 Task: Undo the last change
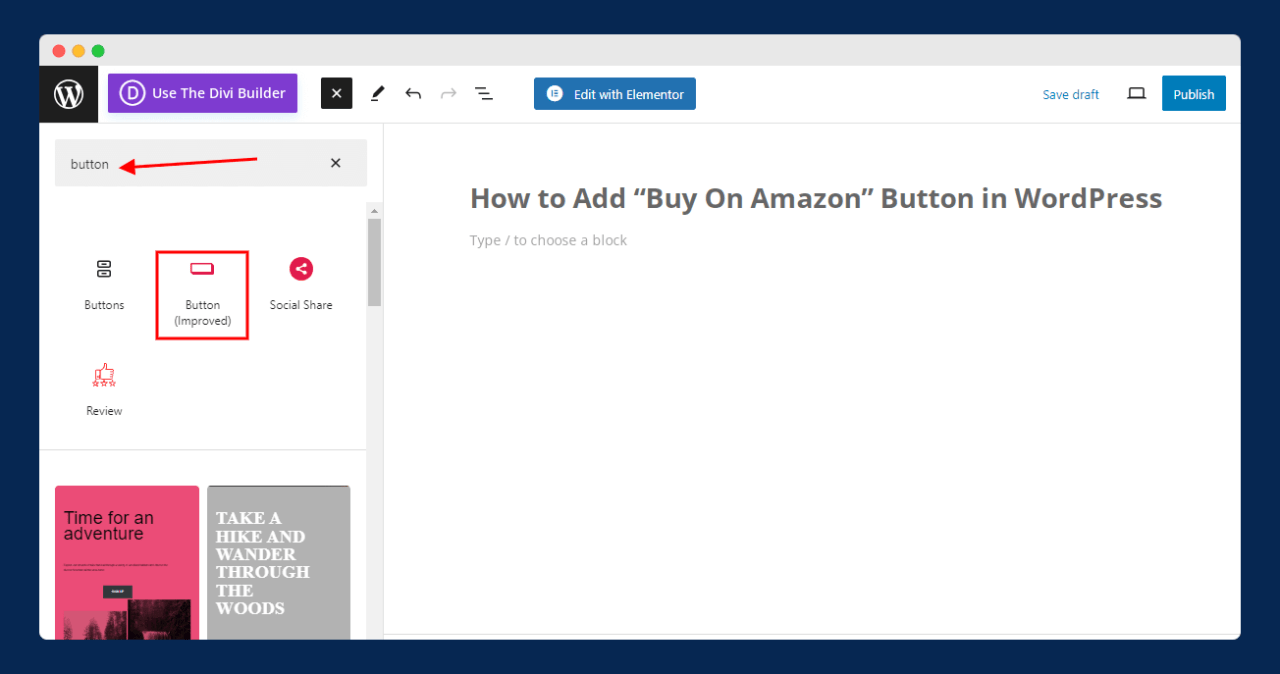pyautogui.click(x=413, y=93)
